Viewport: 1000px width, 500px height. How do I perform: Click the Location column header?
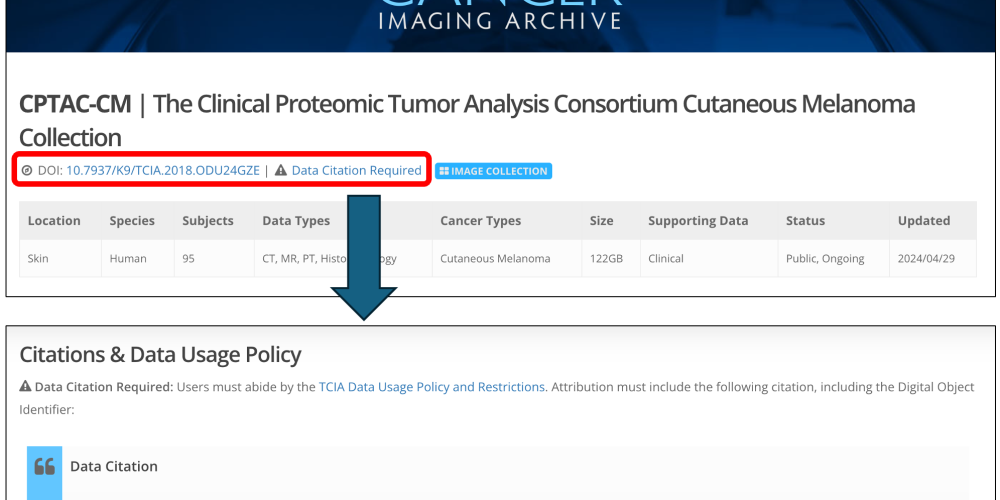point(54,221)
